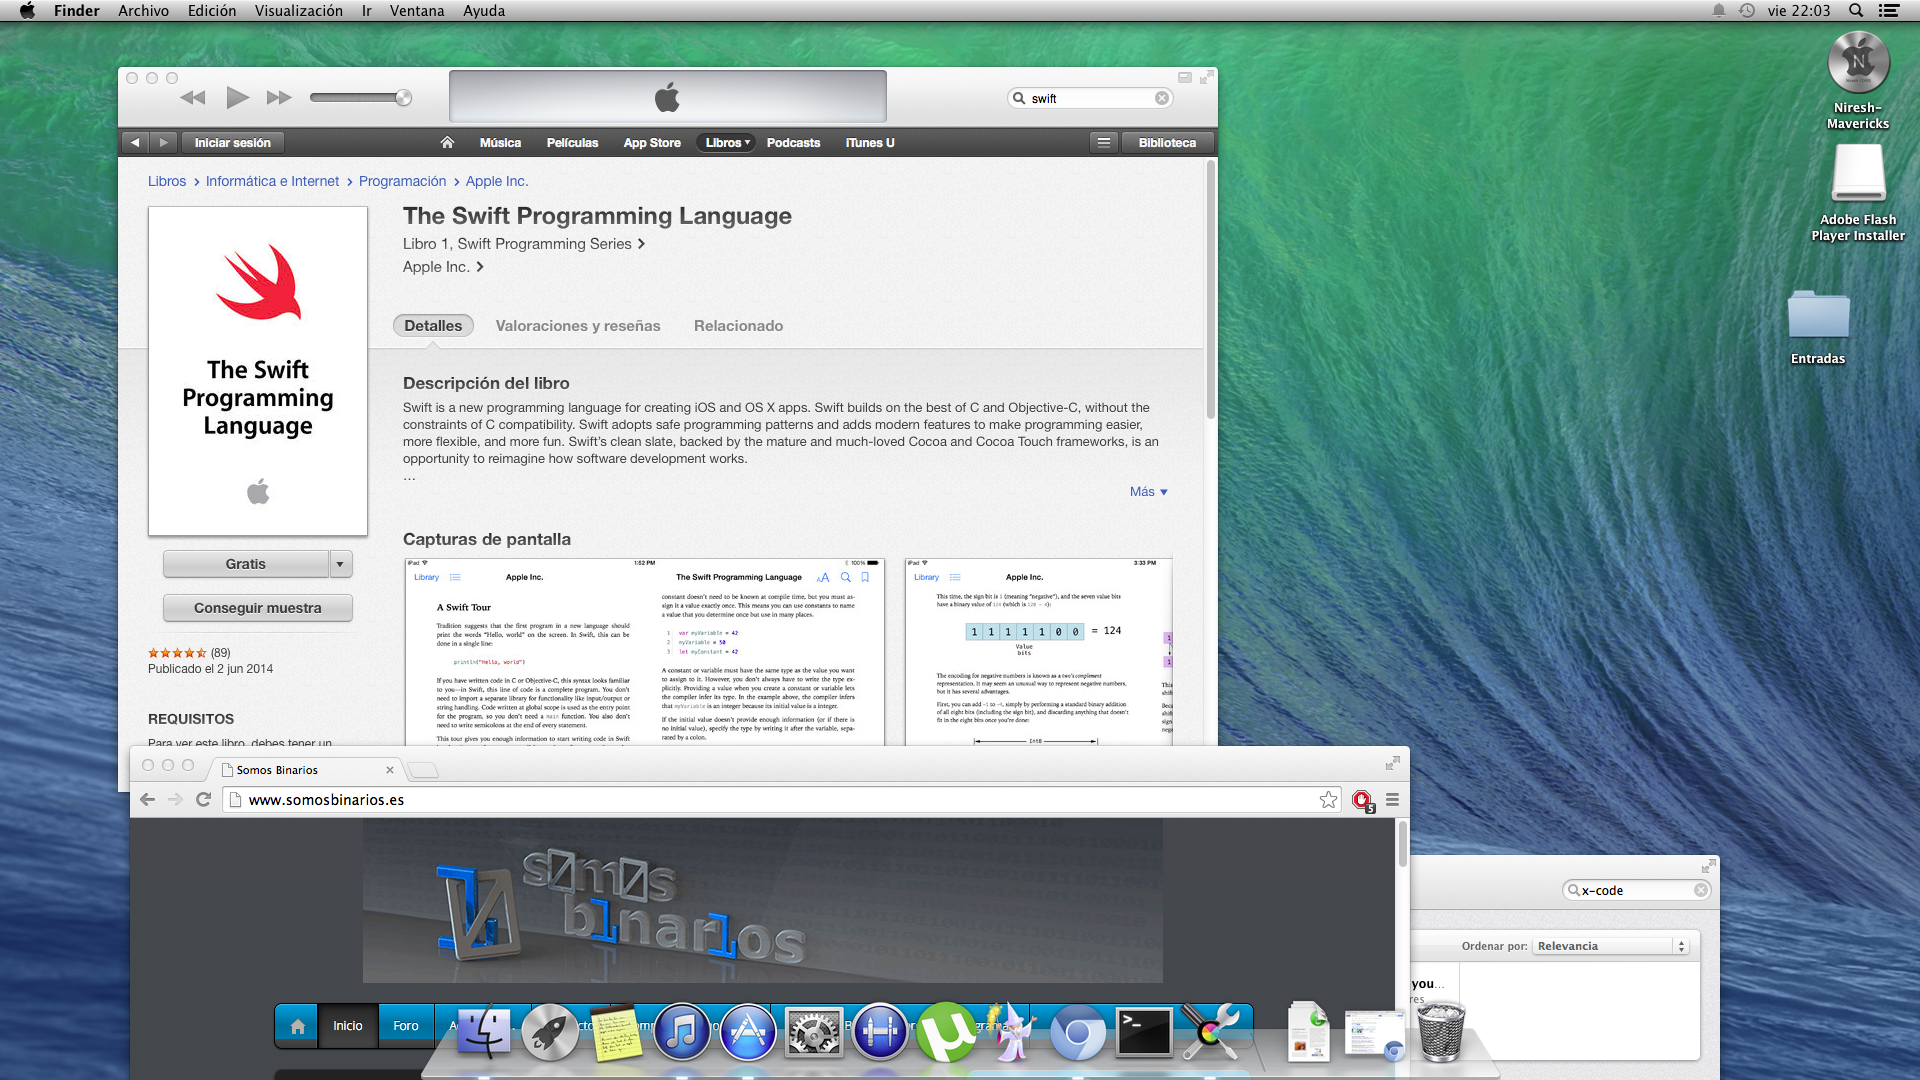1920x1080 pixels.
Task: Click the Chrome back arrow
Action: (148, 800)
